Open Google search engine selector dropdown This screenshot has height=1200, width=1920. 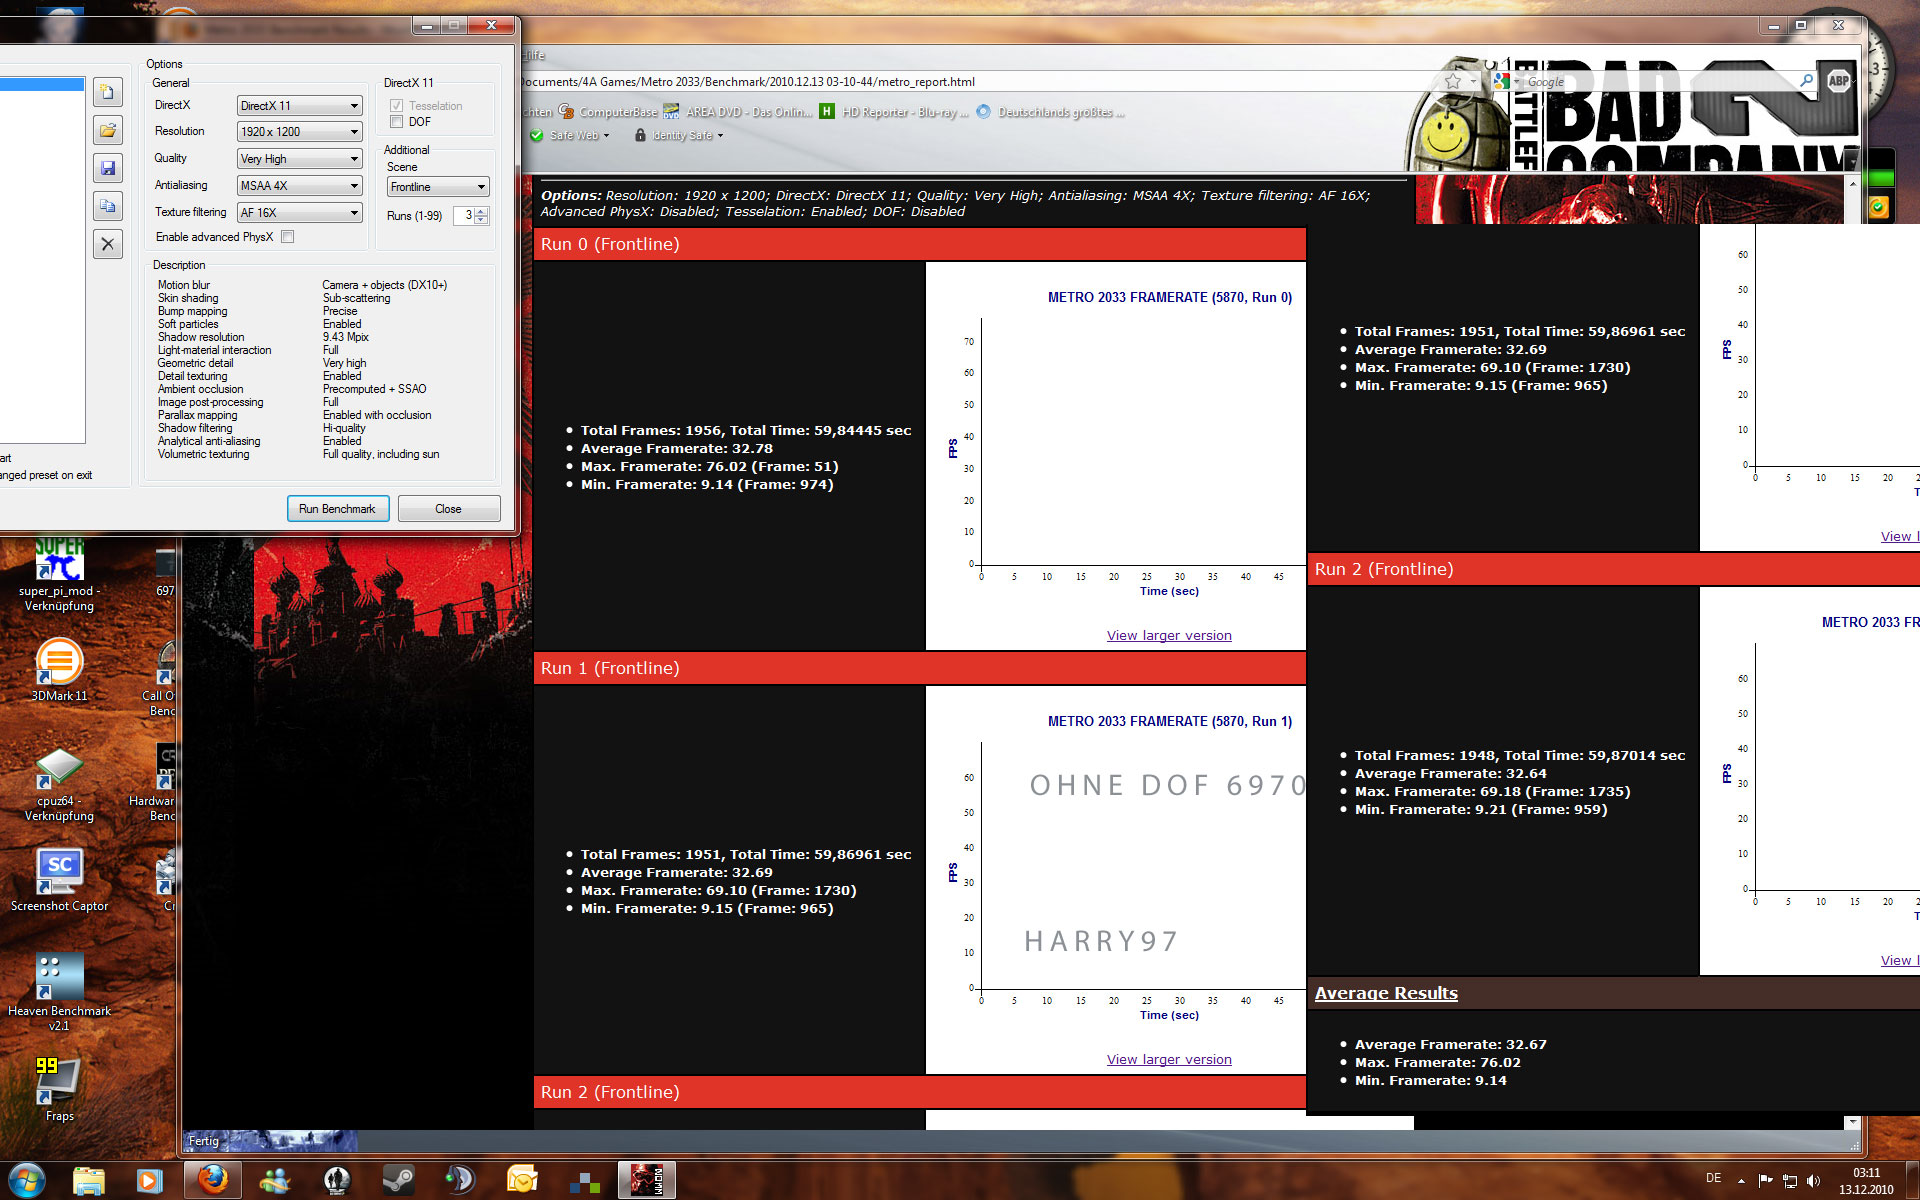[1517, 81]
